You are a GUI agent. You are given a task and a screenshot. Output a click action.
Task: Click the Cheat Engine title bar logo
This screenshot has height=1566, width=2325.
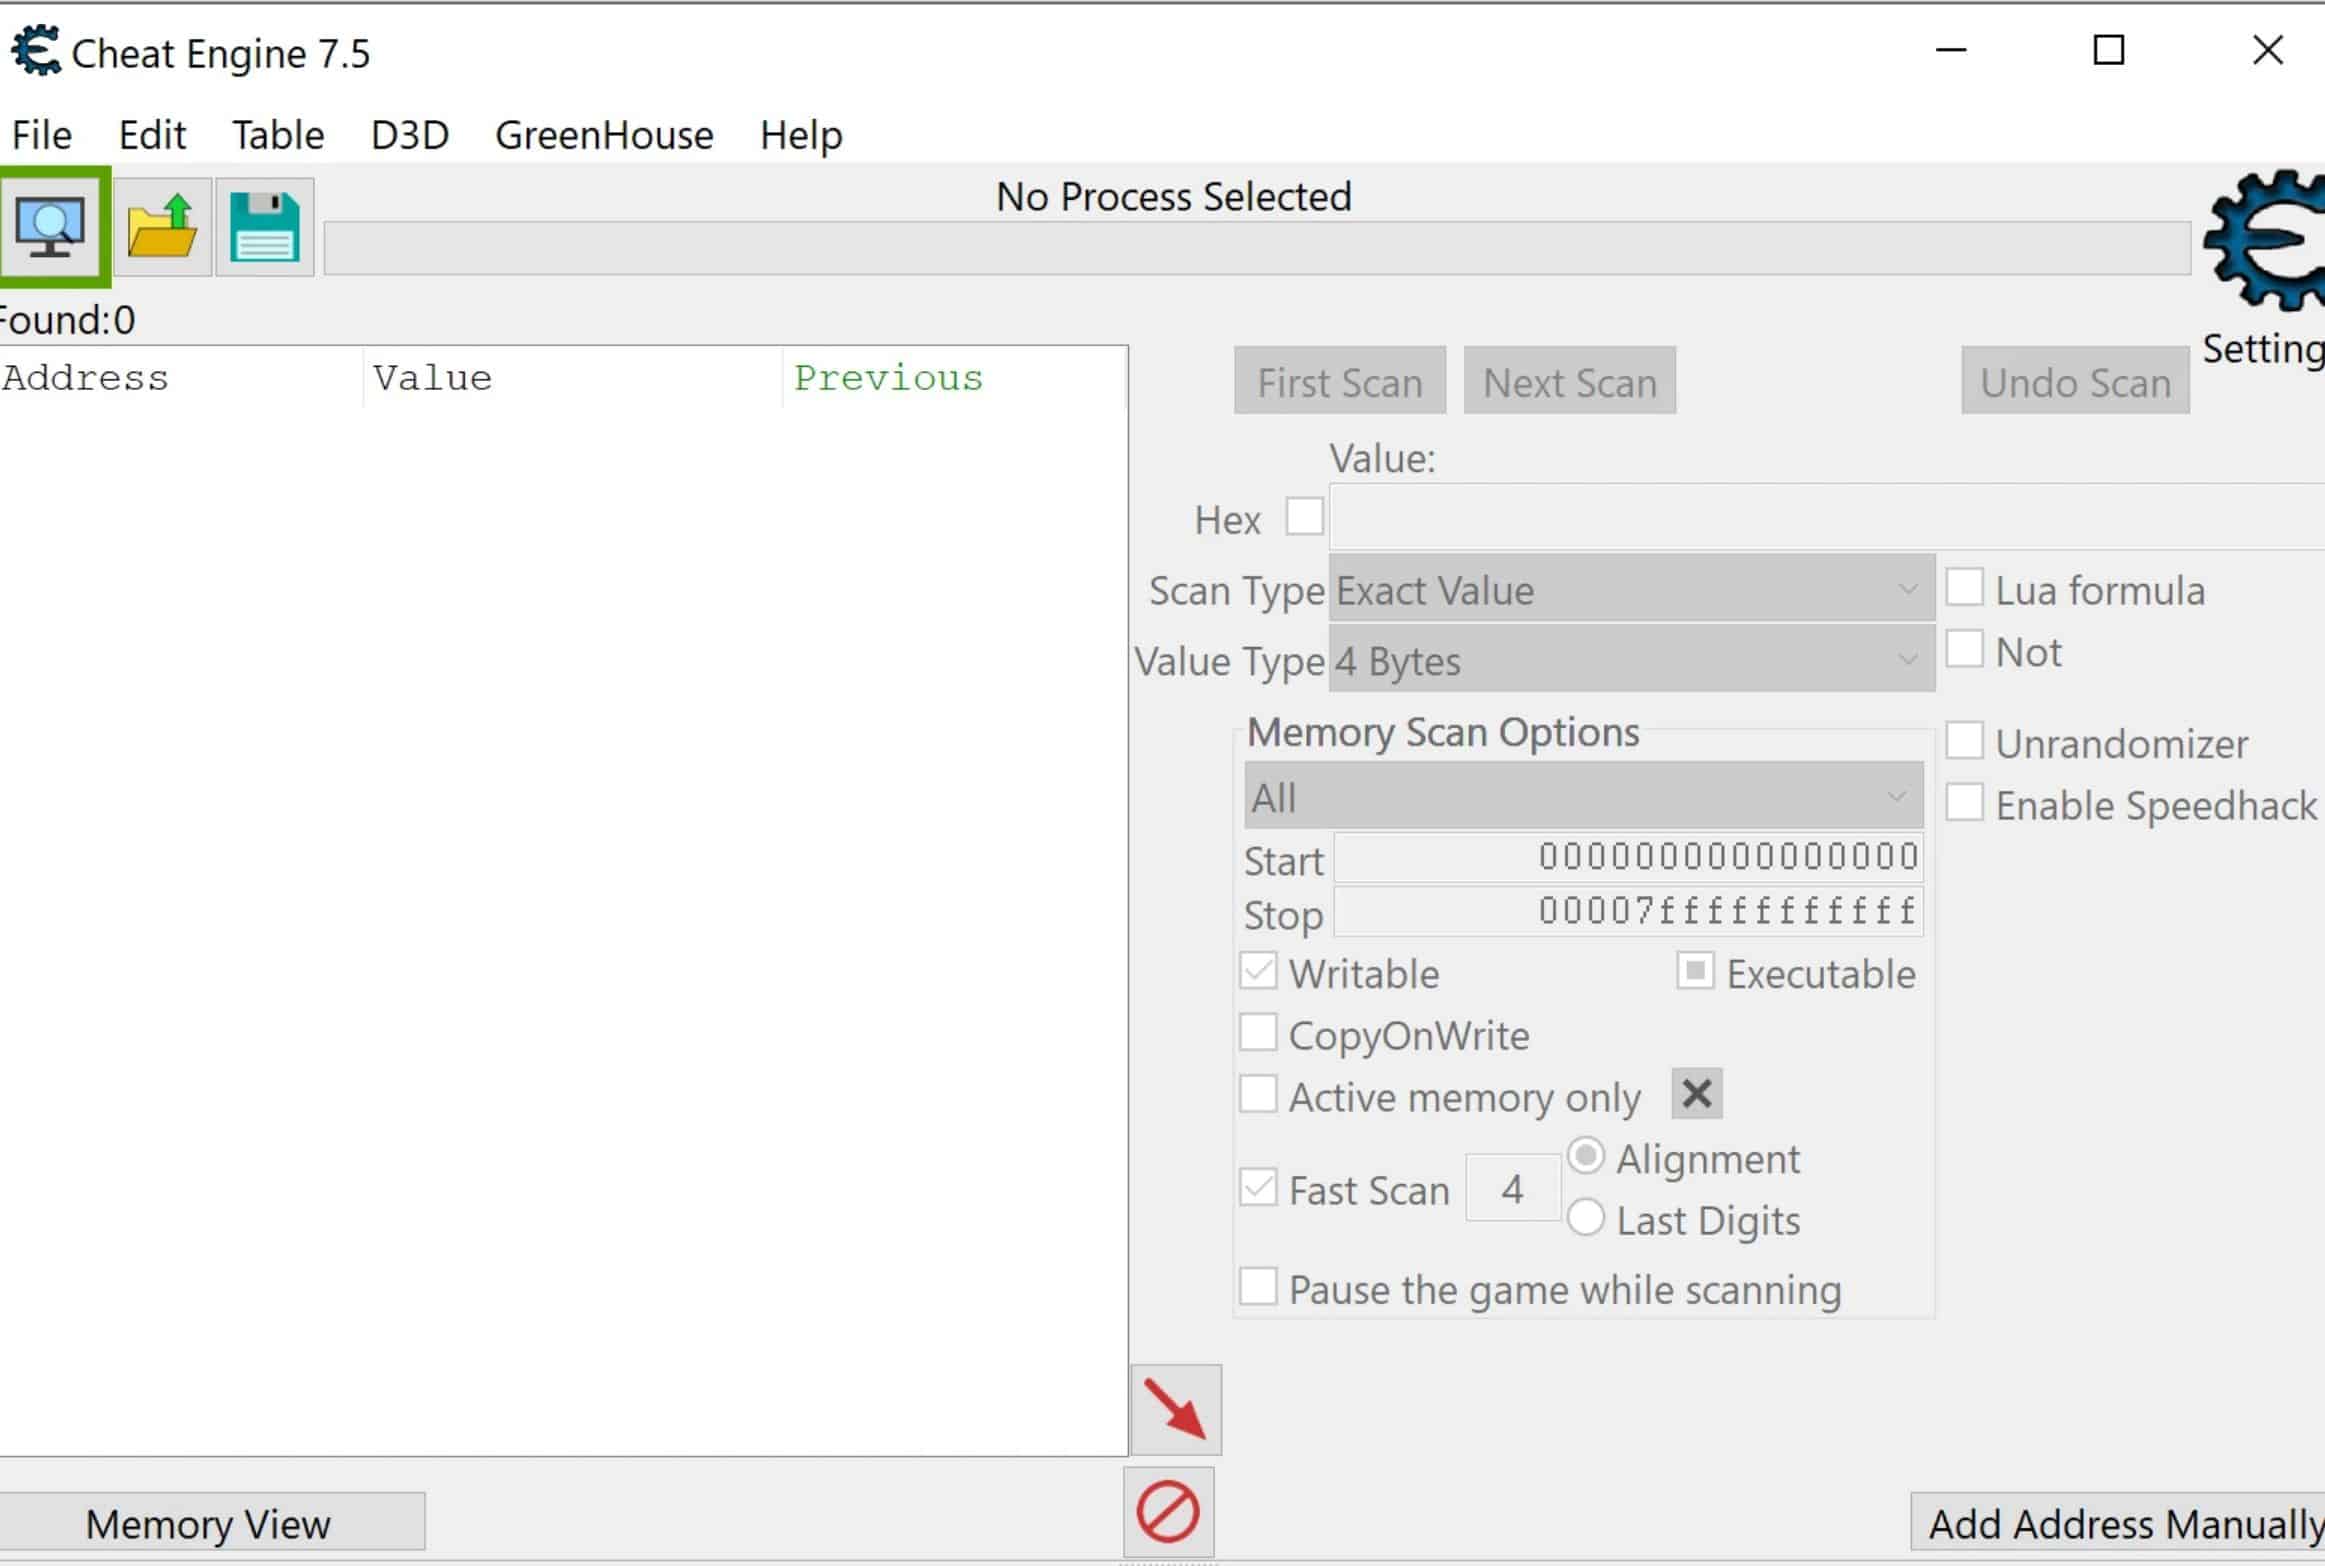[x=36, y=51]
